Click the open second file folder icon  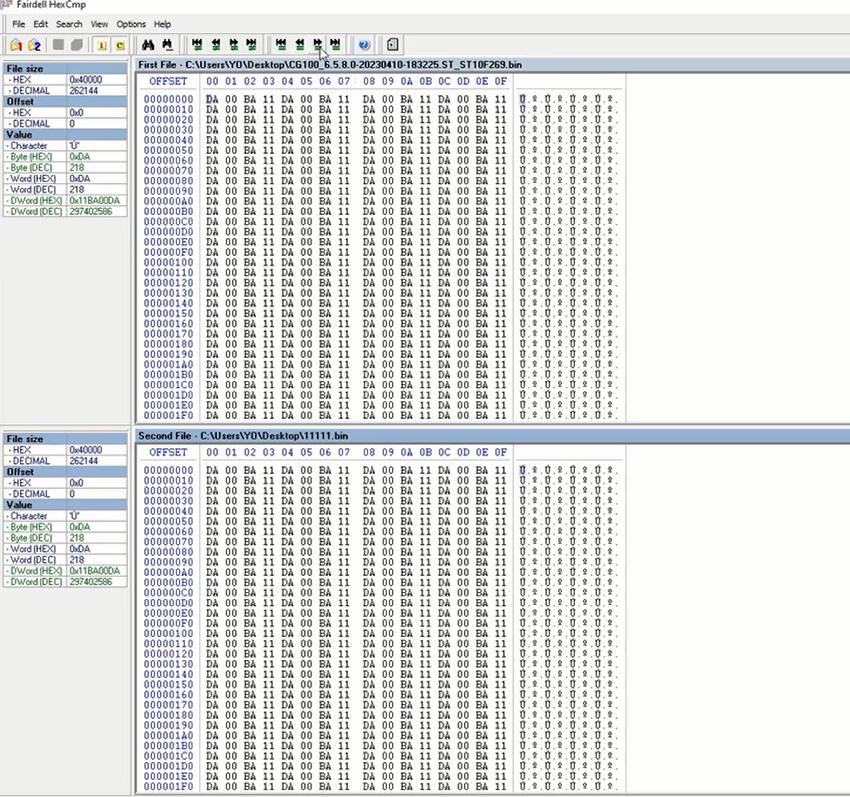35,45
